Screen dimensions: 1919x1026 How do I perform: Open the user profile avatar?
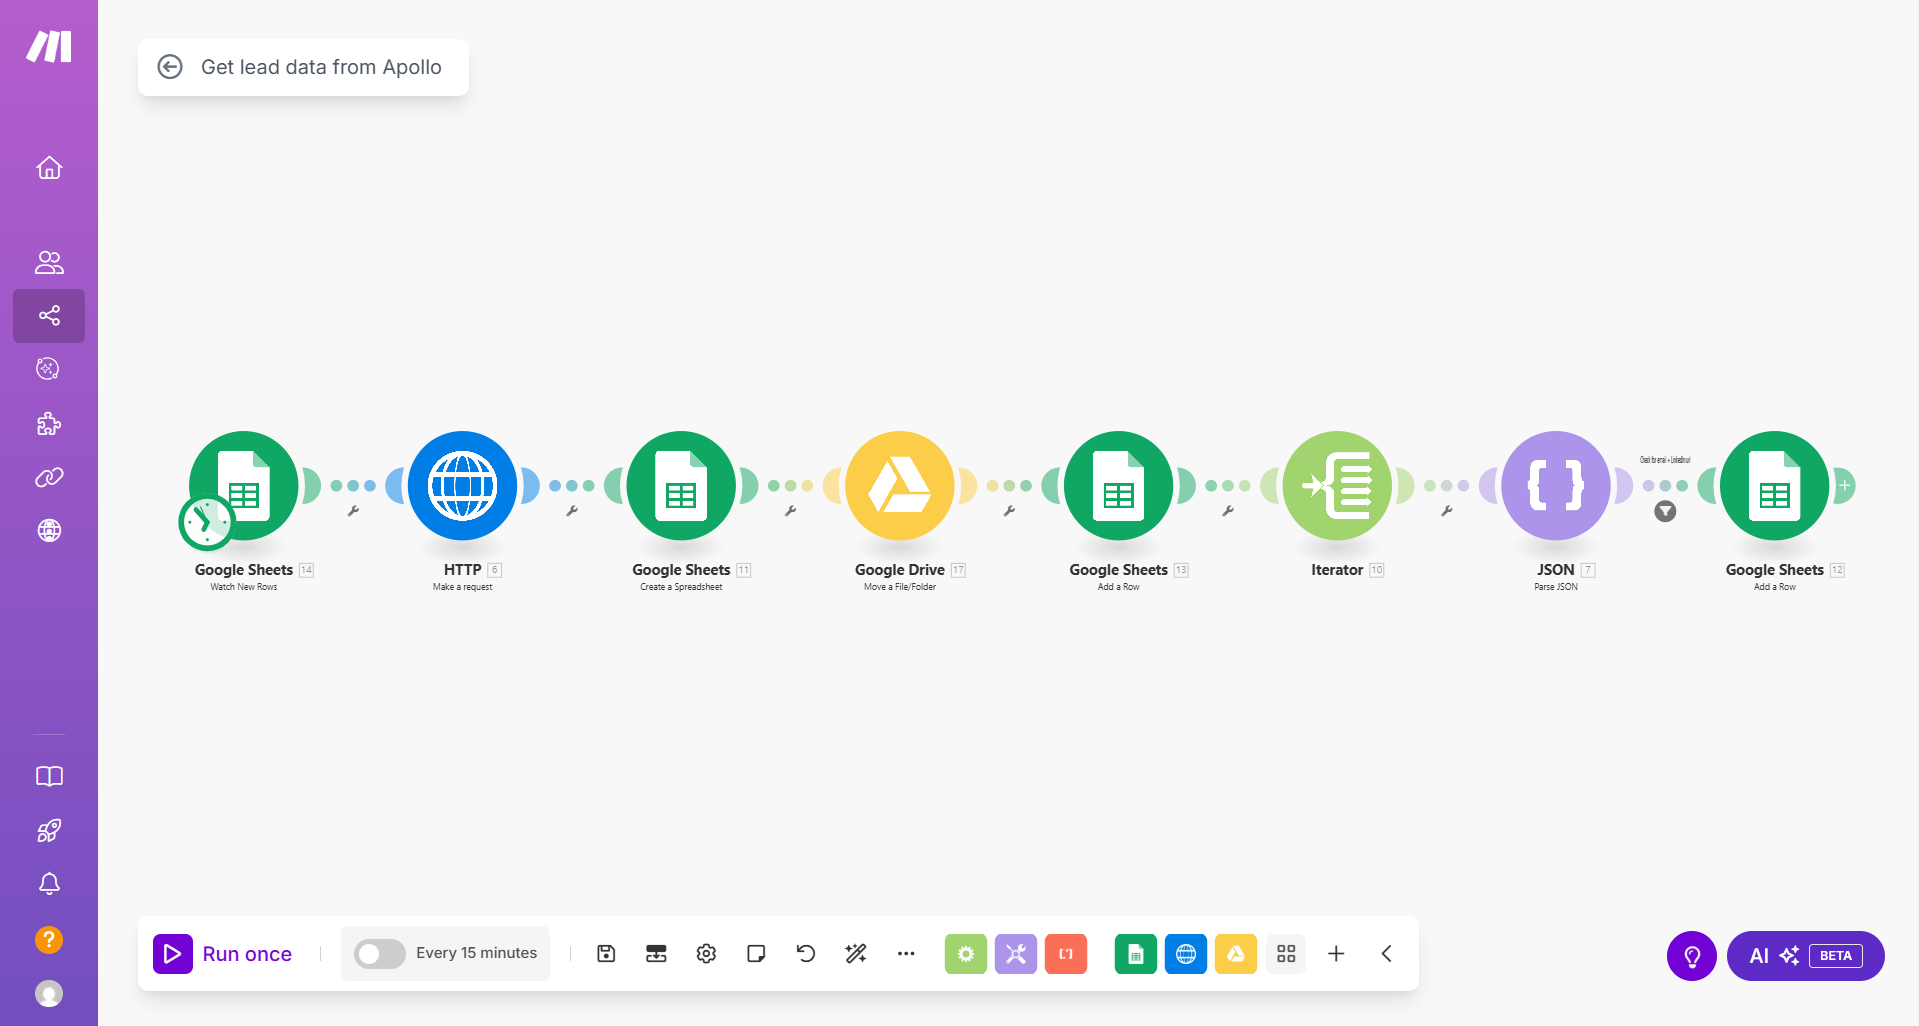click(49, 994)
